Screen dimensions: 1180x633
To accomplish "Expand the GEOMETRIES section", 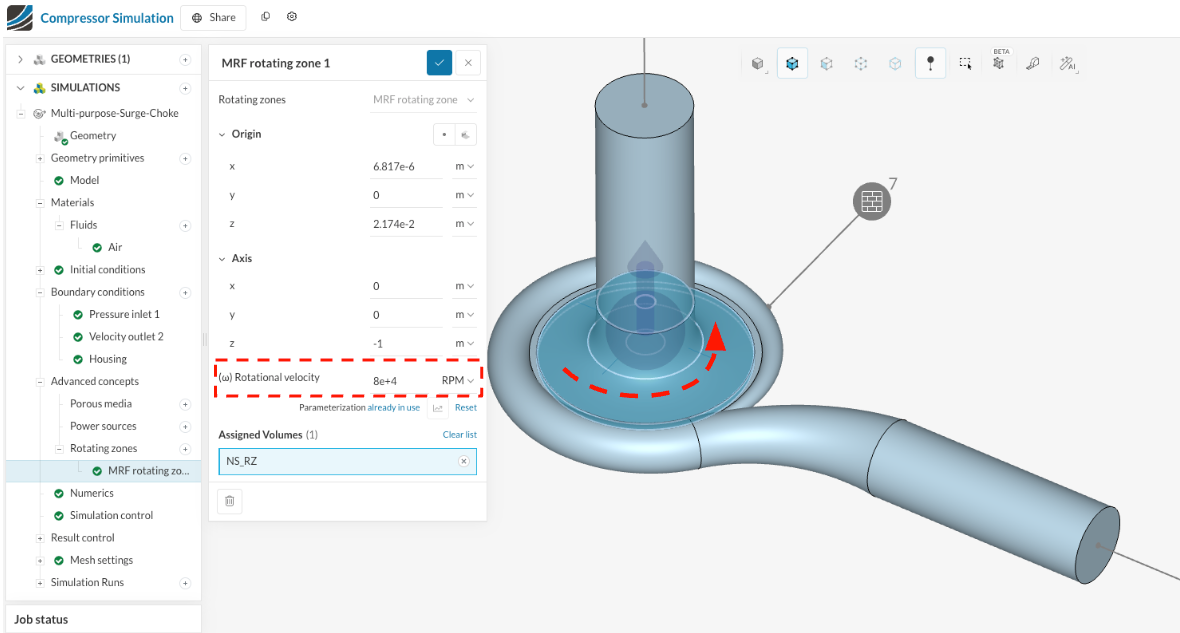I will pos(20,59).
